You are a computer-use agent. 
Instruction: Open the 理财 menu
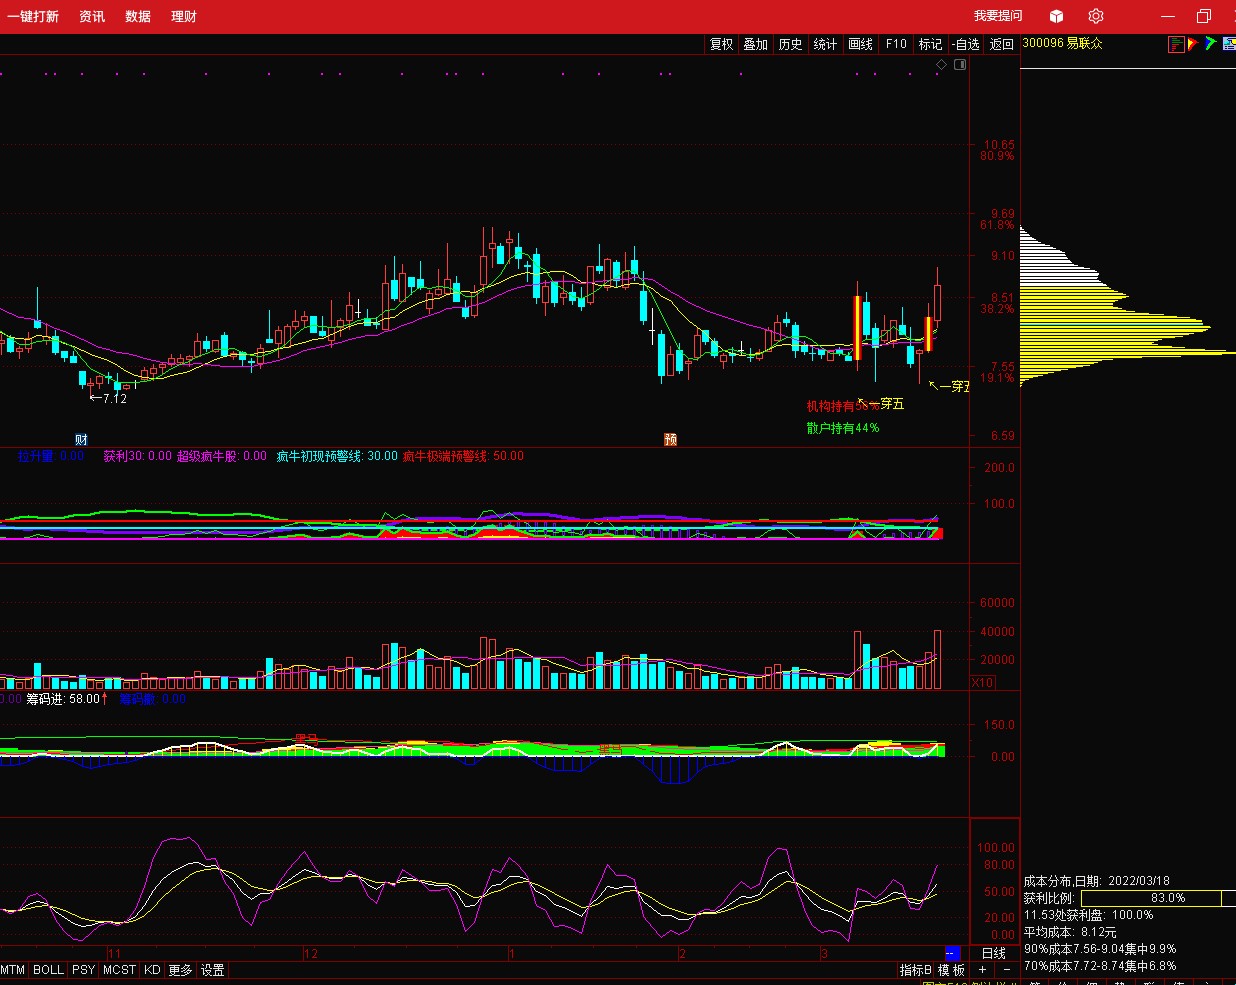(x=184, y=16)
